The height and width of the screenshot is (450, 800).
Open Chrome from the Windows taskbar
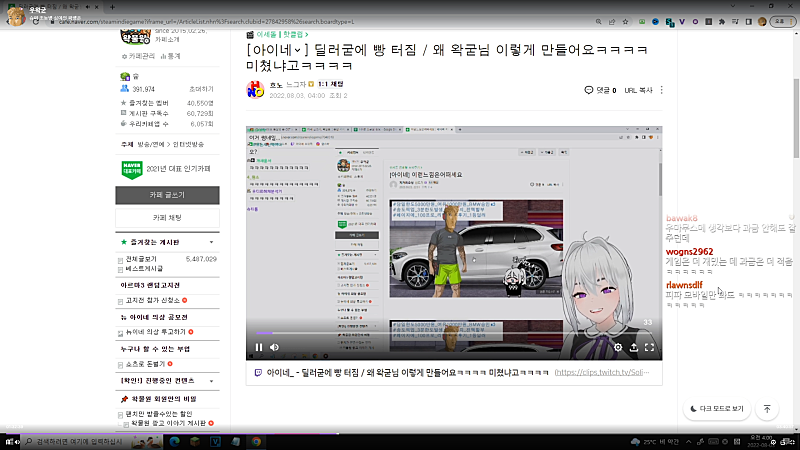click(x=257, y=441)
